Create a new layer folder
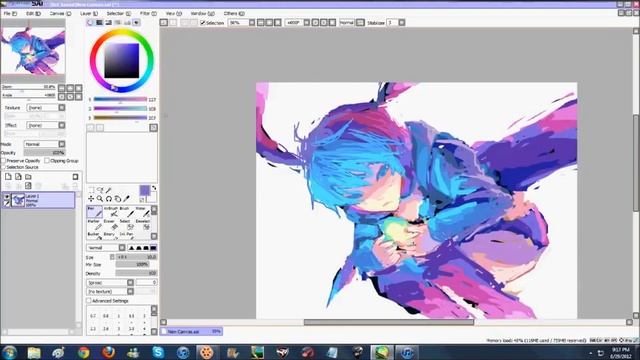The image size is (640, 360). coord(28,177)
